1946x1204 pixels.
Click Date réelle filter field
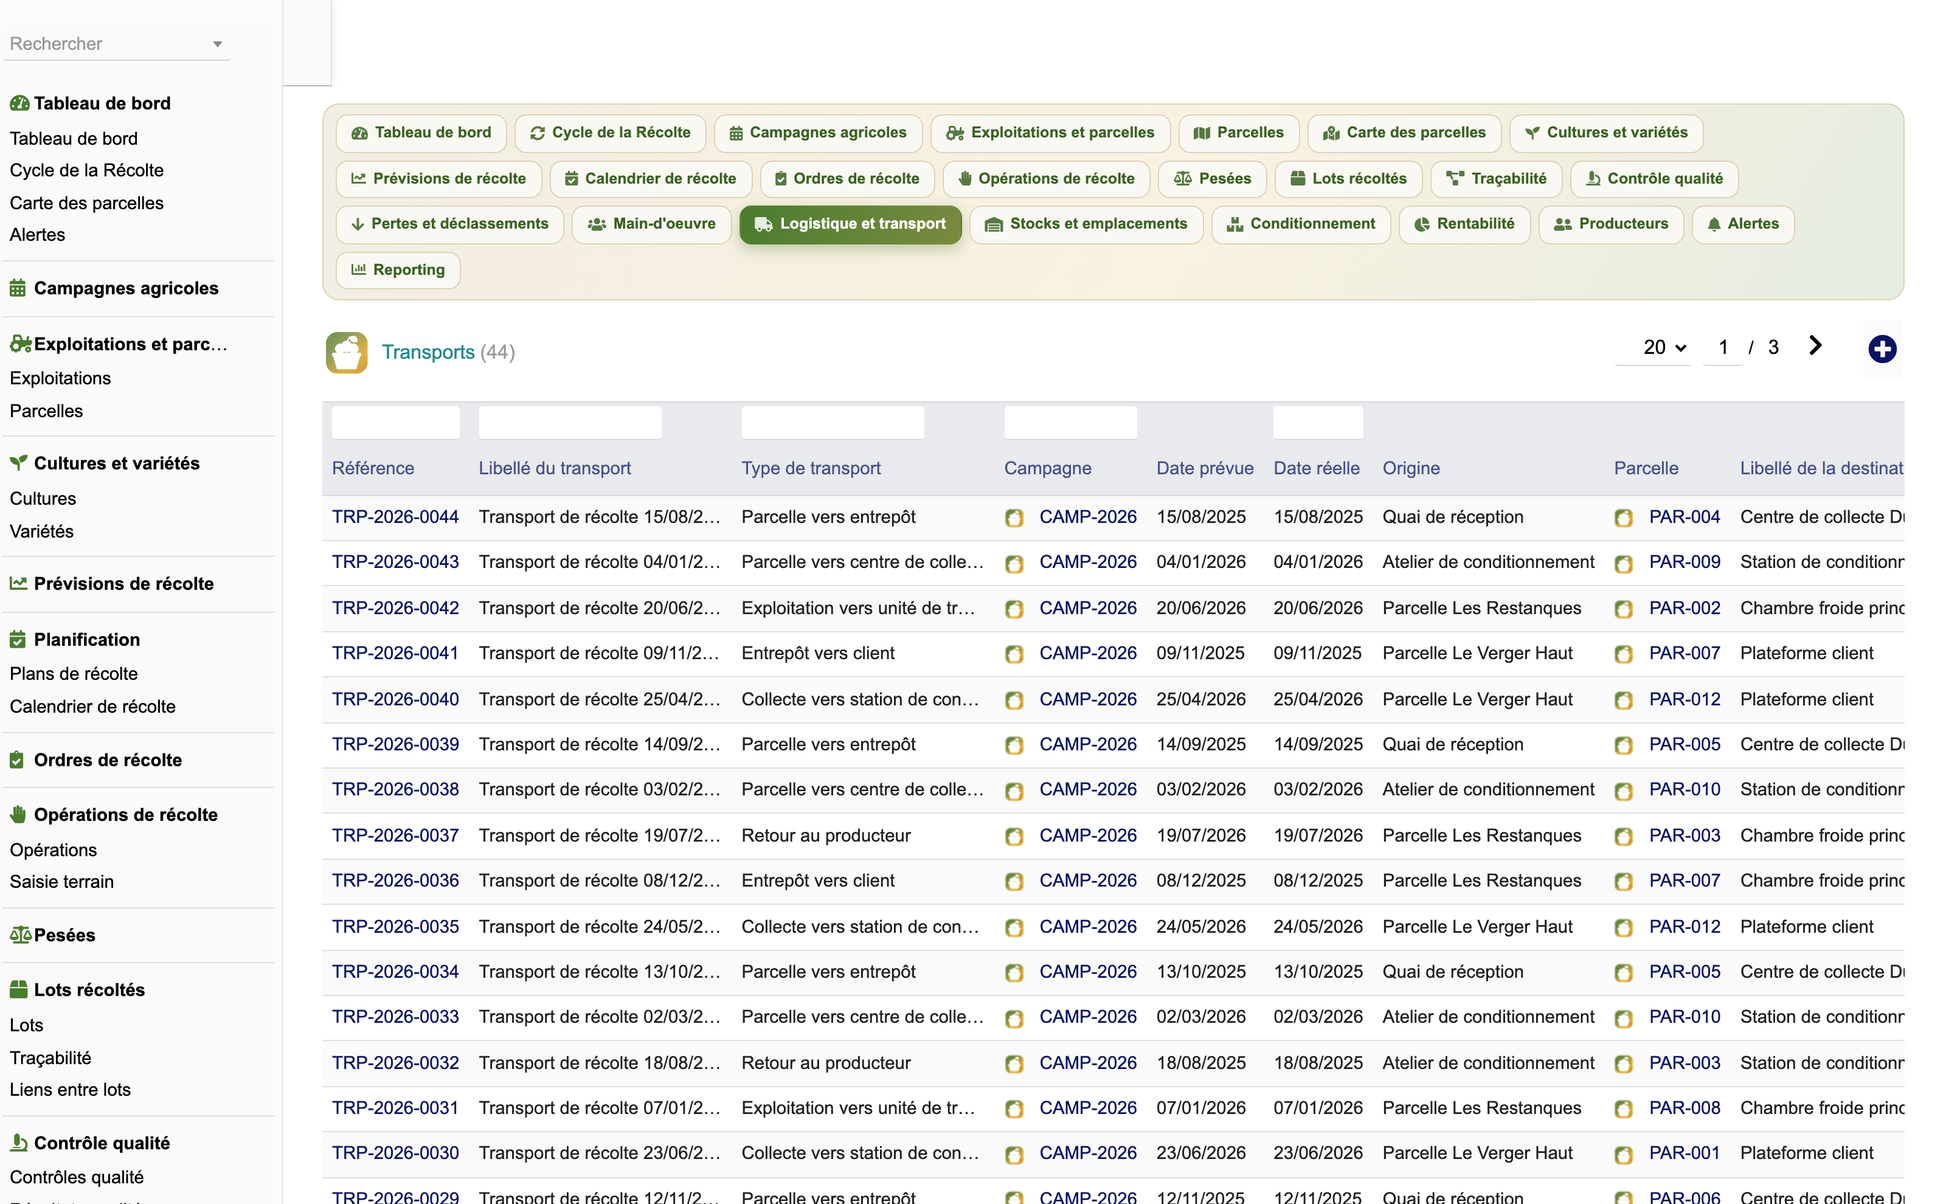pos(1318,422)
